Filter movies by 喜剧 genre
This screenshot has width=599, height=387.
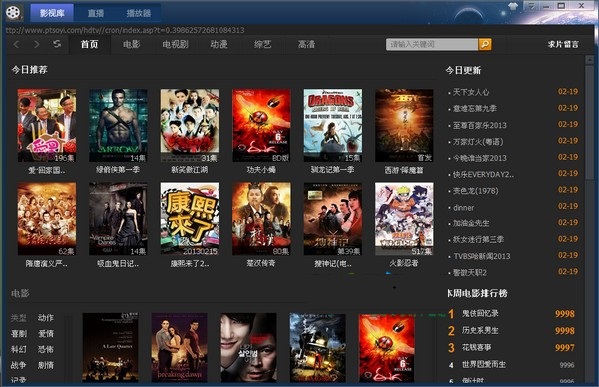click(x=19, y=334)
